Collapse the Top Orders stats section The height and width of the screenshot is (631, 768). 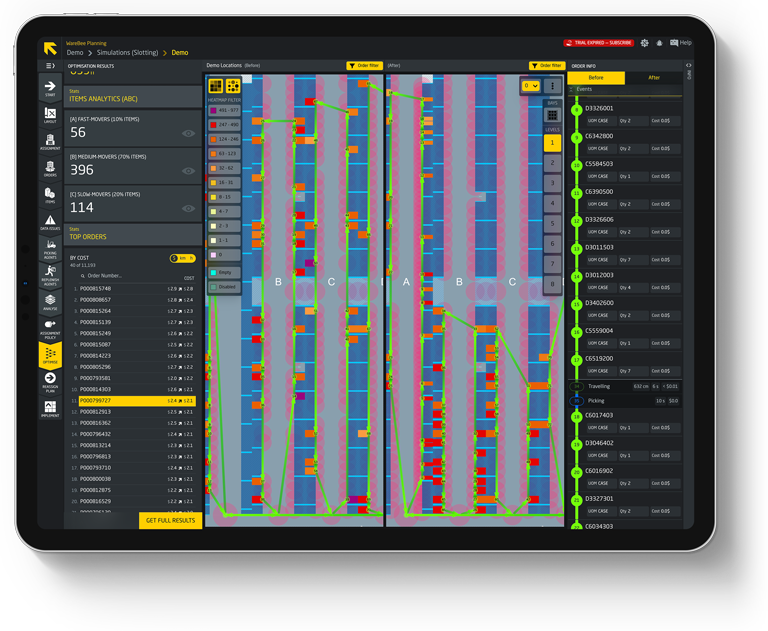pos(133,234)
